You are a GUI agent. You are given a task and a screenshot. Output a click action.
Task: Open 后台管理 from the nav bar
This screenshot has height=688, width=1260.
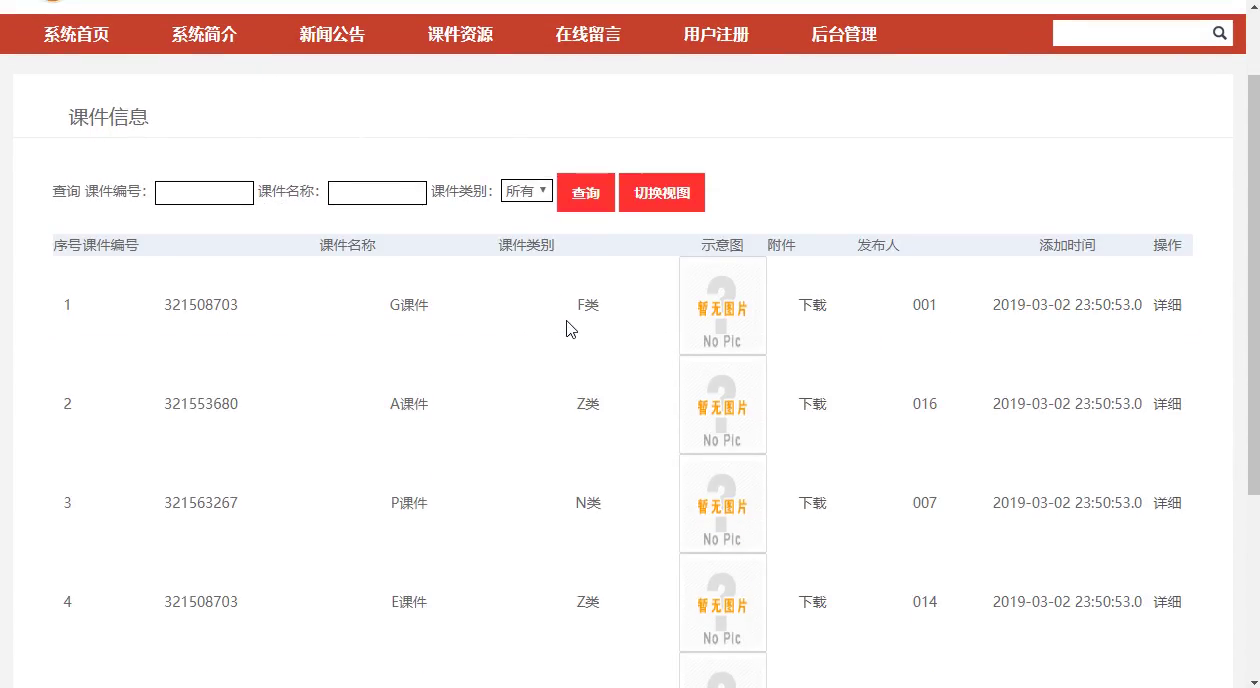(x=844, y=34)
